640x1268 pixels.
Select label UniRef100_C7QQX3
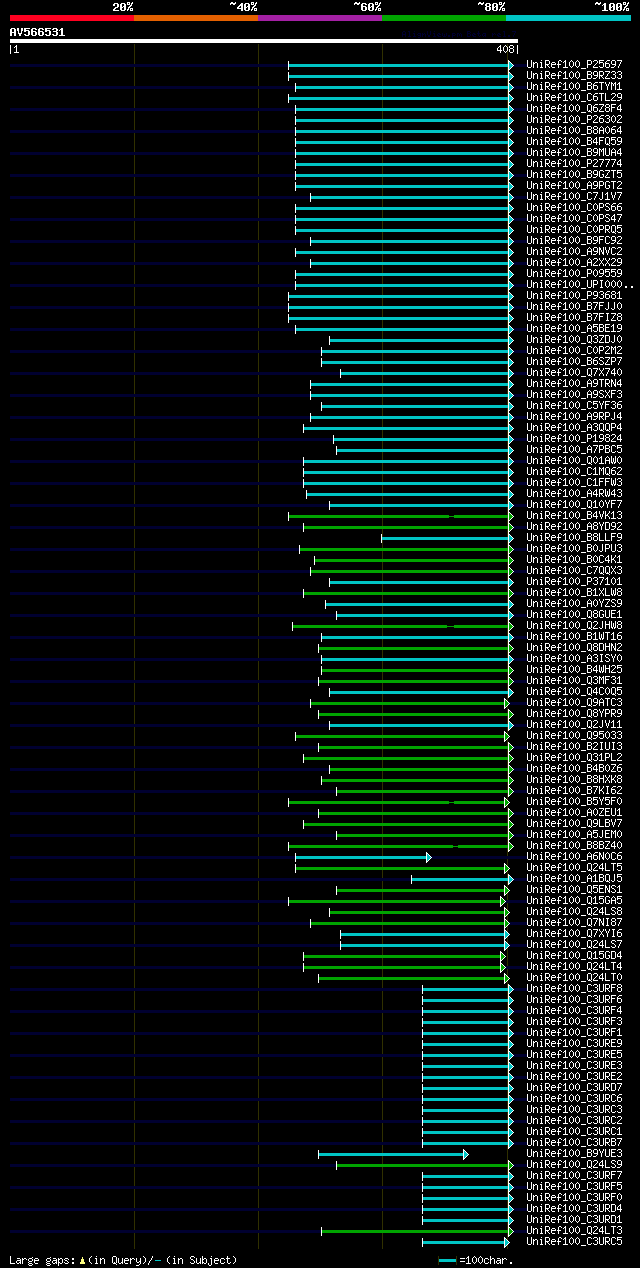click(x=574, y=570)
